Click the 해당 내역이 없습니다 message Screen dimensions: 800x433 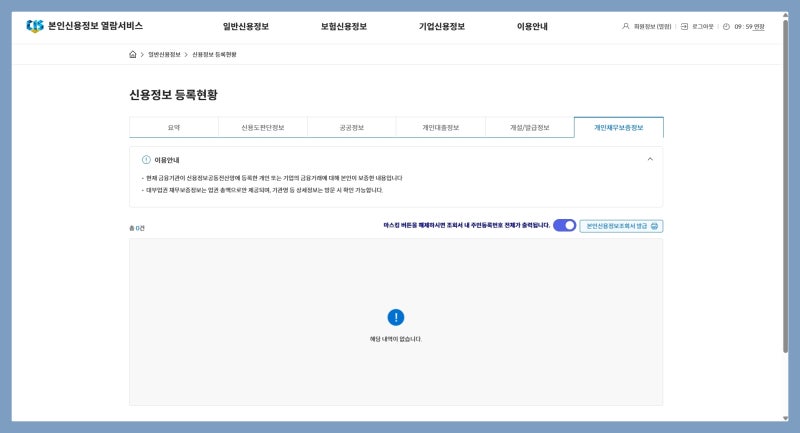(396, 339)
